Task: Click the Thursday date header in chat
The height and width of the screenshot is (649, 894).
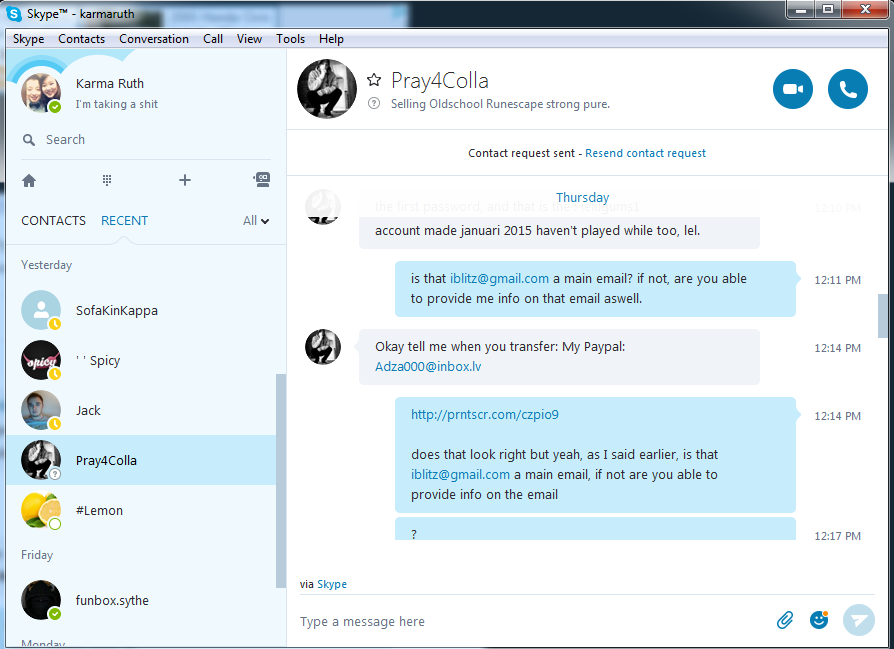Action: pos(583,197)
